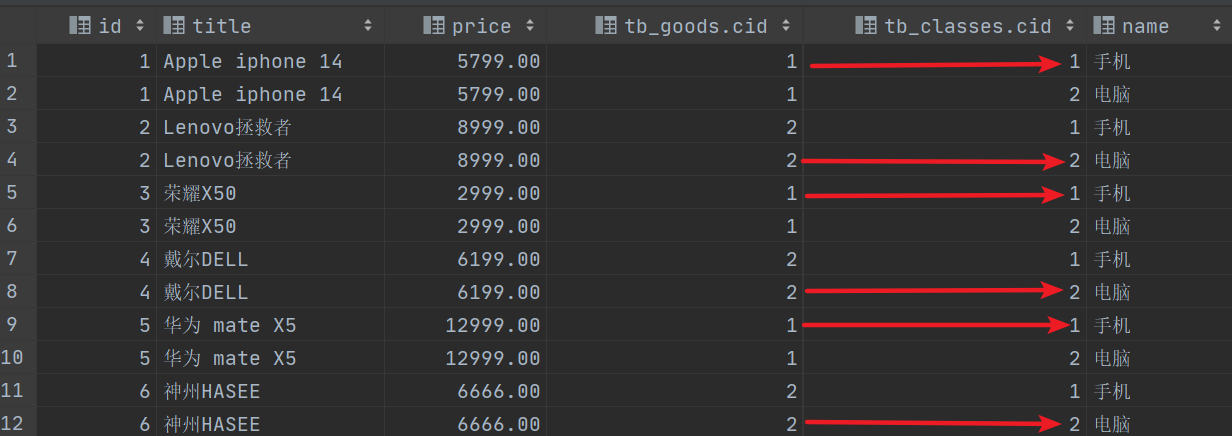Click price 8999.00 in row 3
Screen dimensions: 1232x436
coord(499,127)
